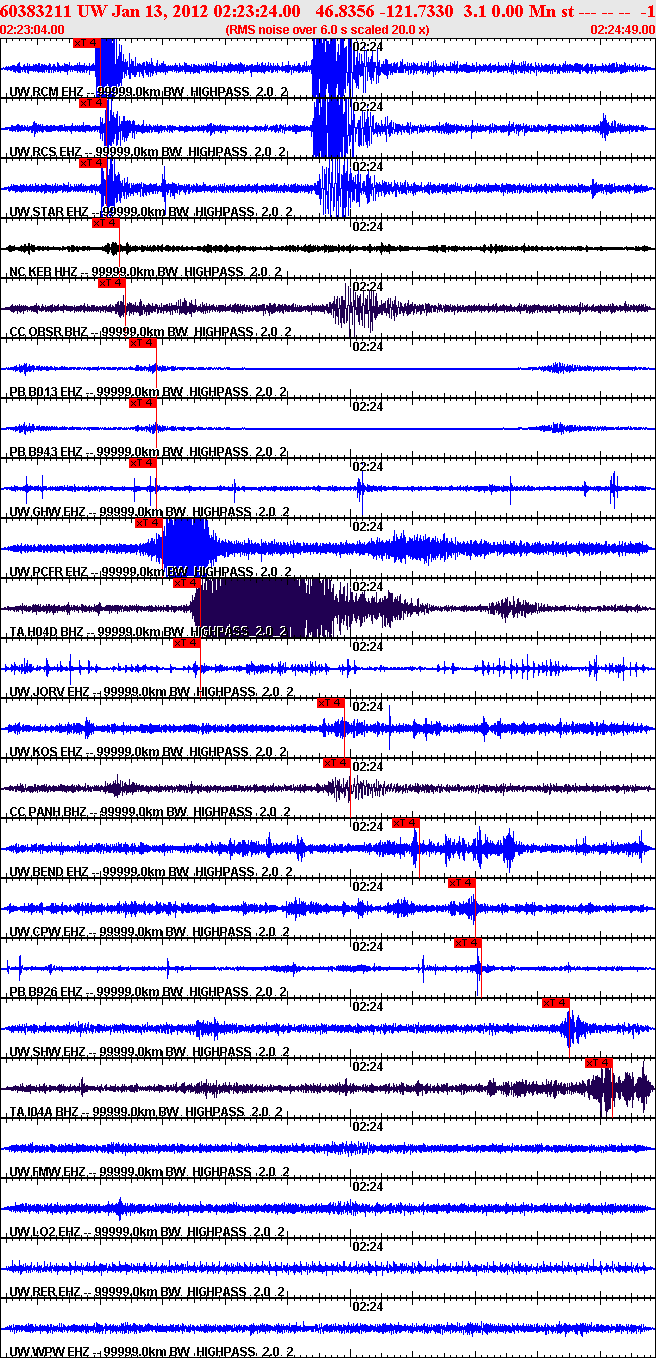The image size is (656, 1358).
Task: Click the 'UW BEND EHZ' station label
Action: [x=50, y=872]
